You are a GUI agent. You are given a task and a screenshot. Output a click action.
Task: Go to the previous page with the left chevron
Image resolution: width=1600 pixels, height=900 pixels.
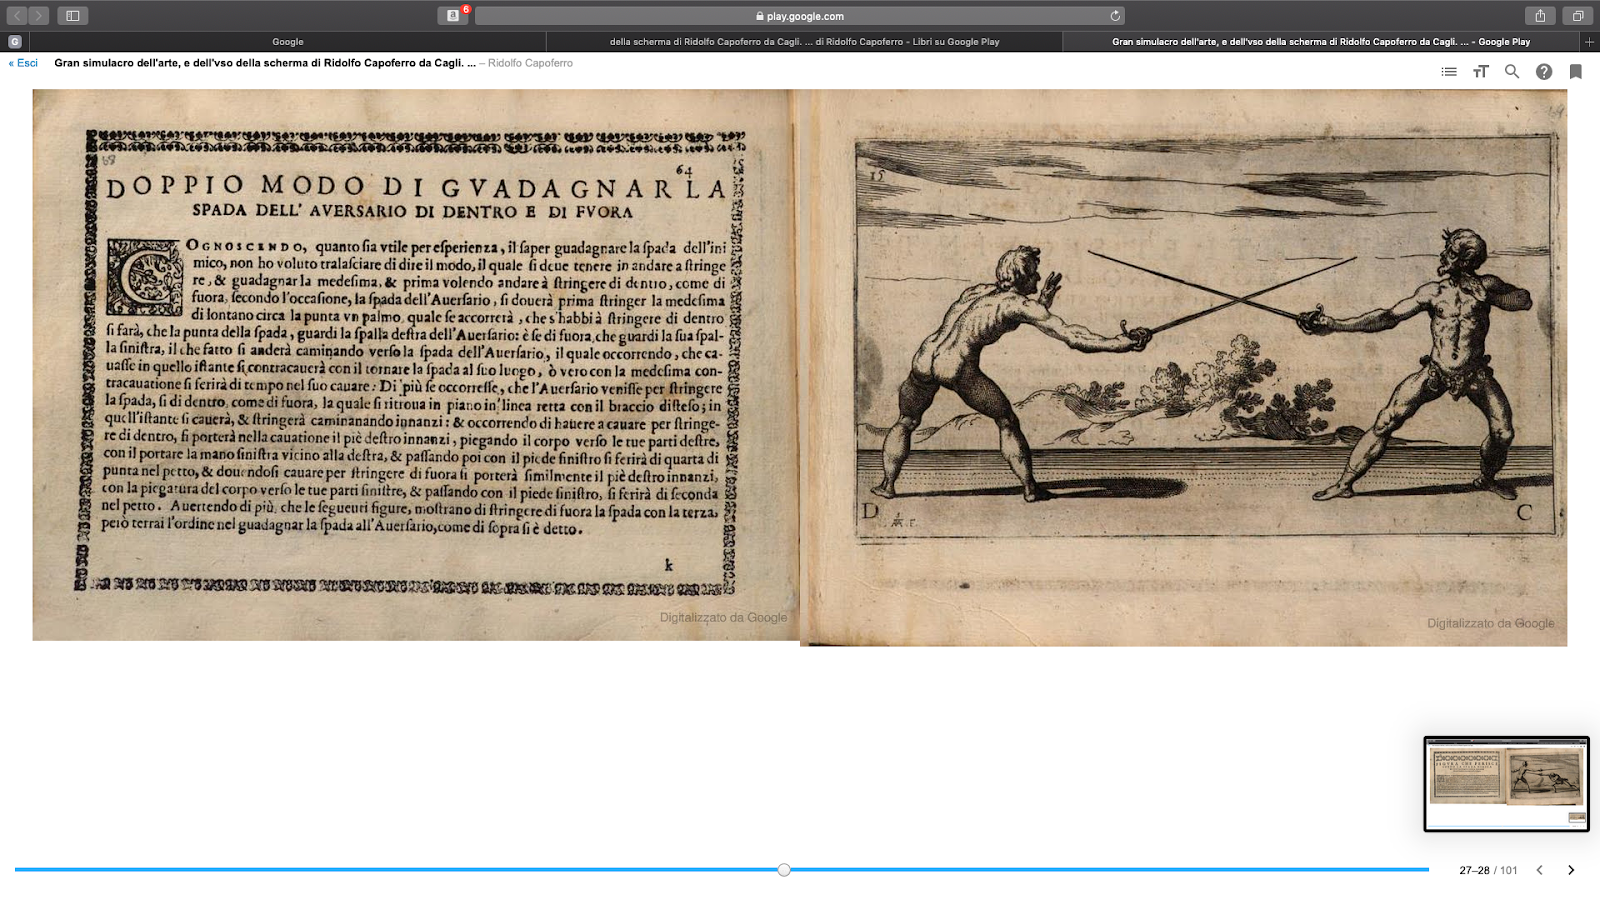(x=1540, y=870)
